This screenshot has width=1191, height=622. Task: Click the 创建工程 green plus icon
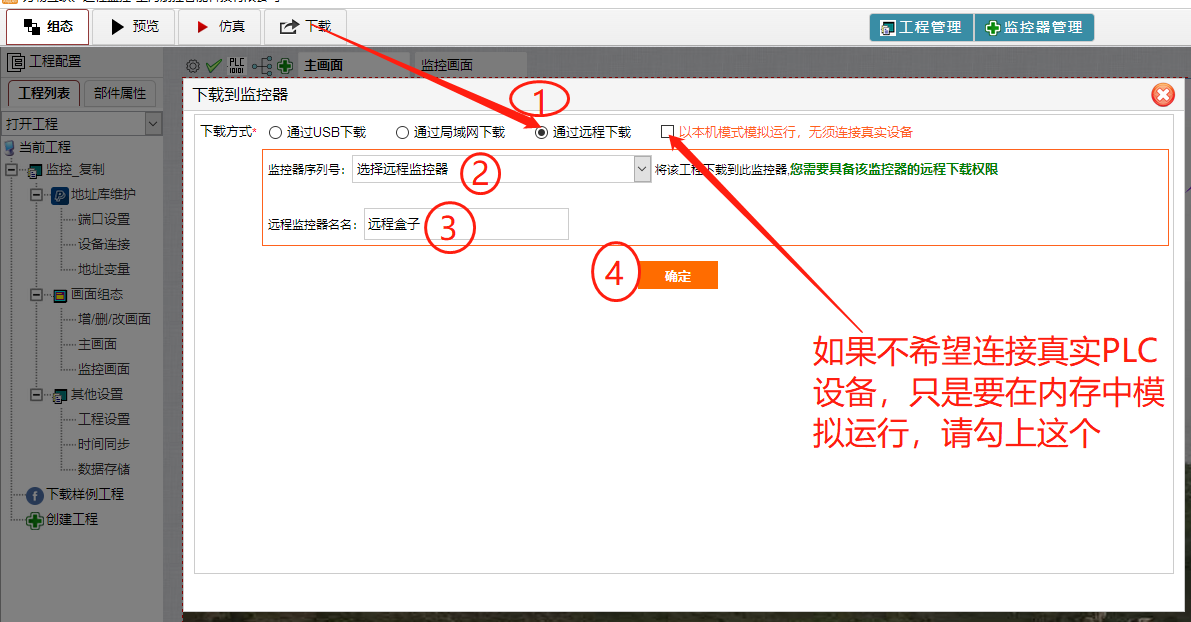[35, 520]
